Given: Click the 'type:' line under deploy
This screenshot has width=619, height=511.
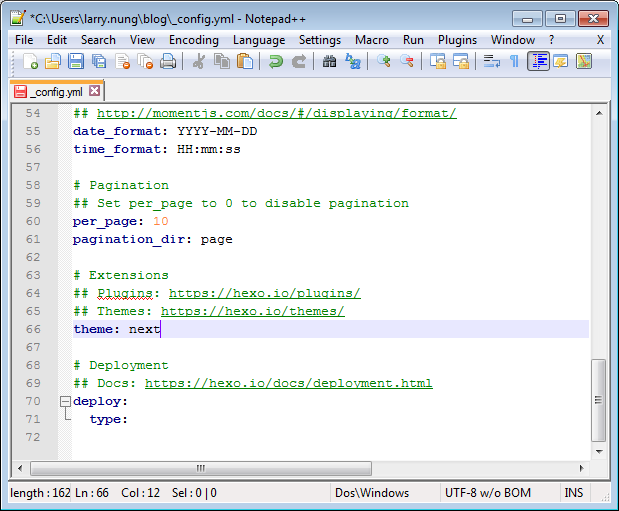Looking at the screenshot, I should point(109,419).
